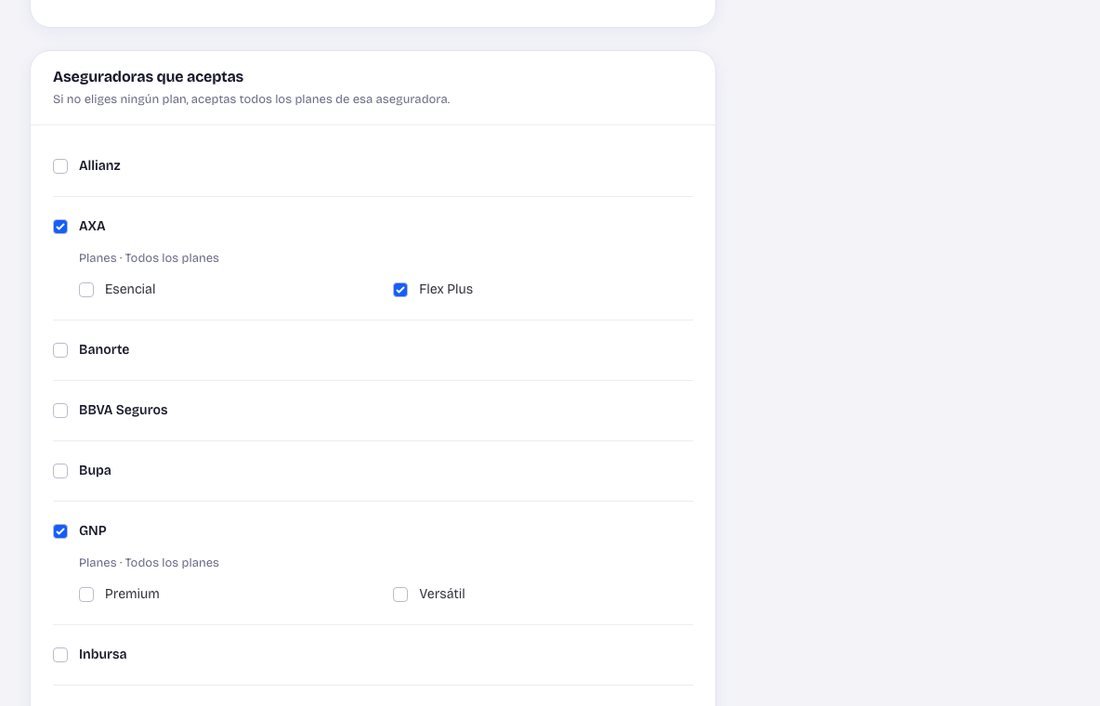Click the Premium plan label

pos(132,594)
